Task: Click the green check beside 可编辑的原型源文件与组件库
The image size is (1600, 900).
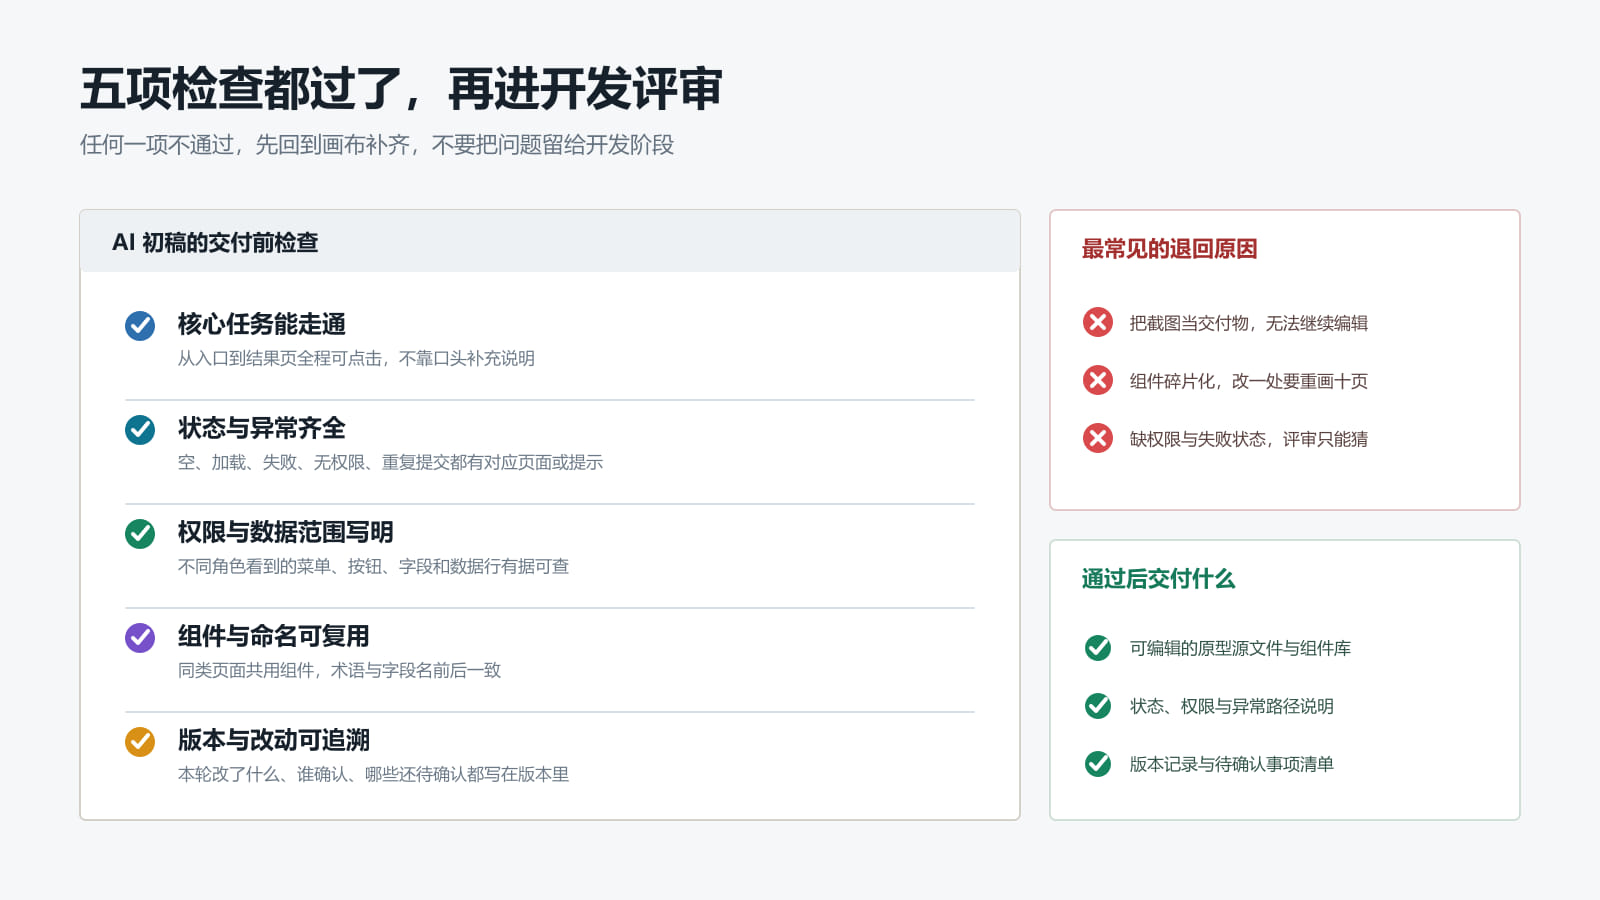Action: click(1098, 648)
